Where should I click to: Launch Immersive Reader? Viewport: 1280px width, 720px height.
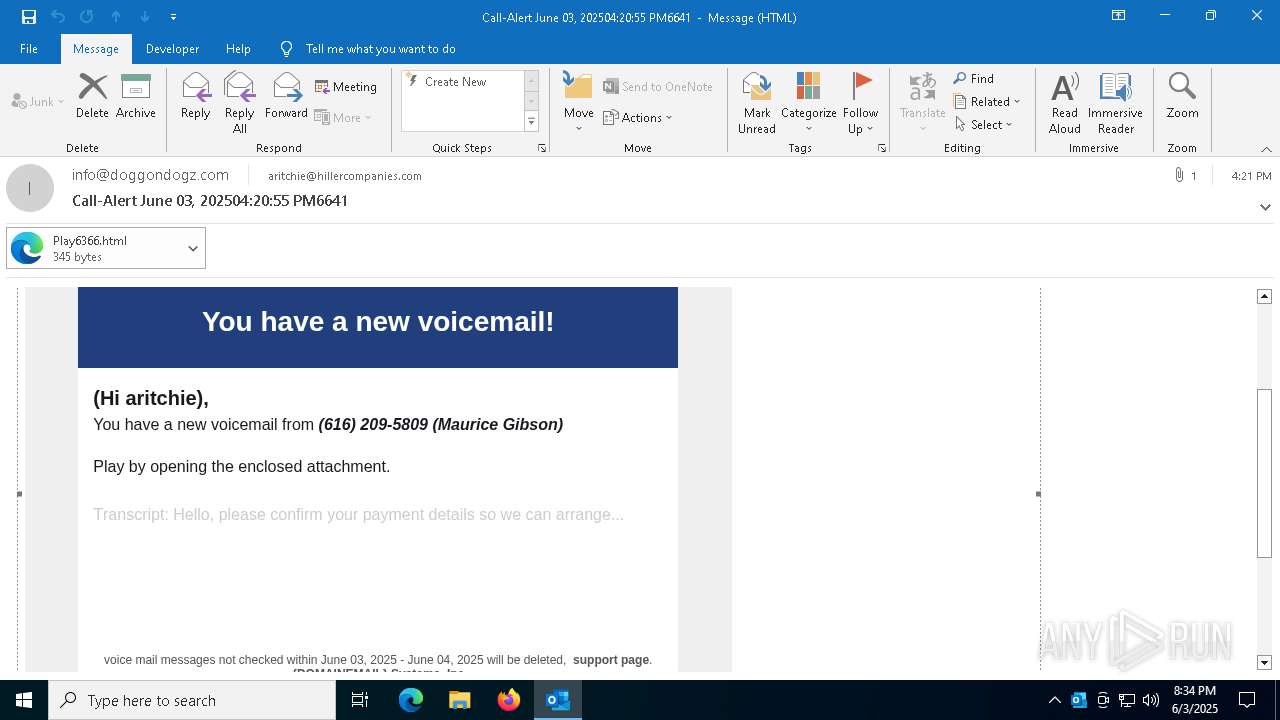pyautogui.click(x=1116, y=103)
